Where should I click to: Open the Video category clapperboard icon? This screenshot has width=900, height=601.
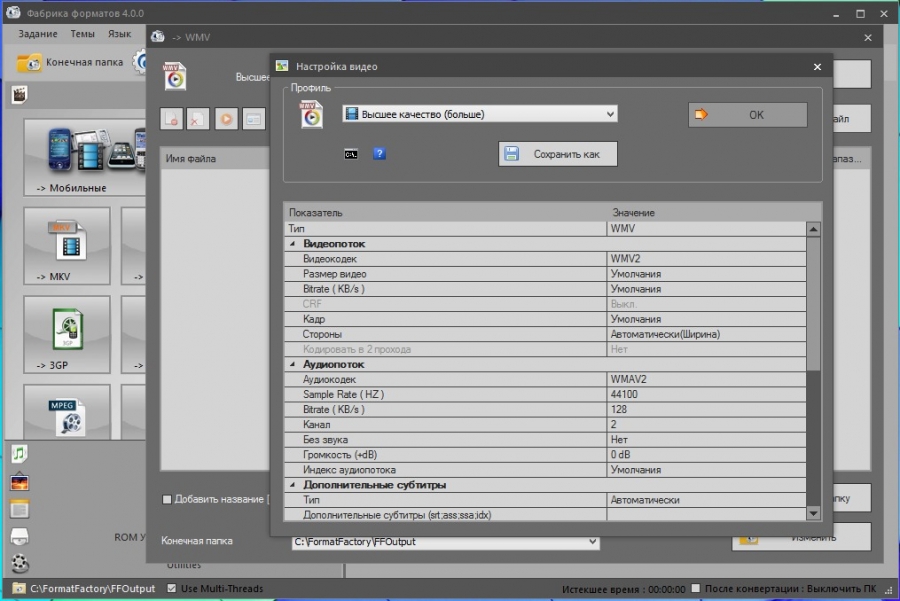pyautogui.click(x=20, y=95)
